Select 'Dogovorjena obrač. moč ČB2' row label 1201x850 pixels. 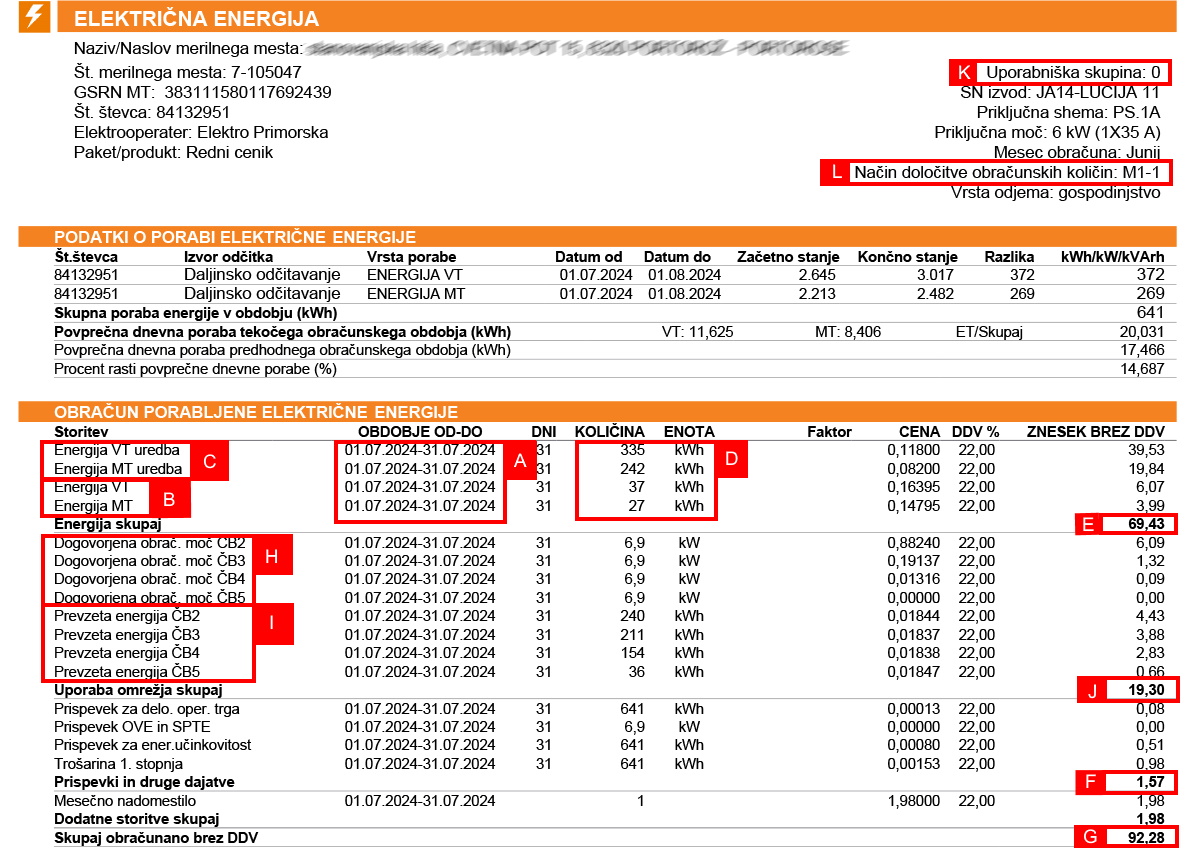click(x=150, y=542)
